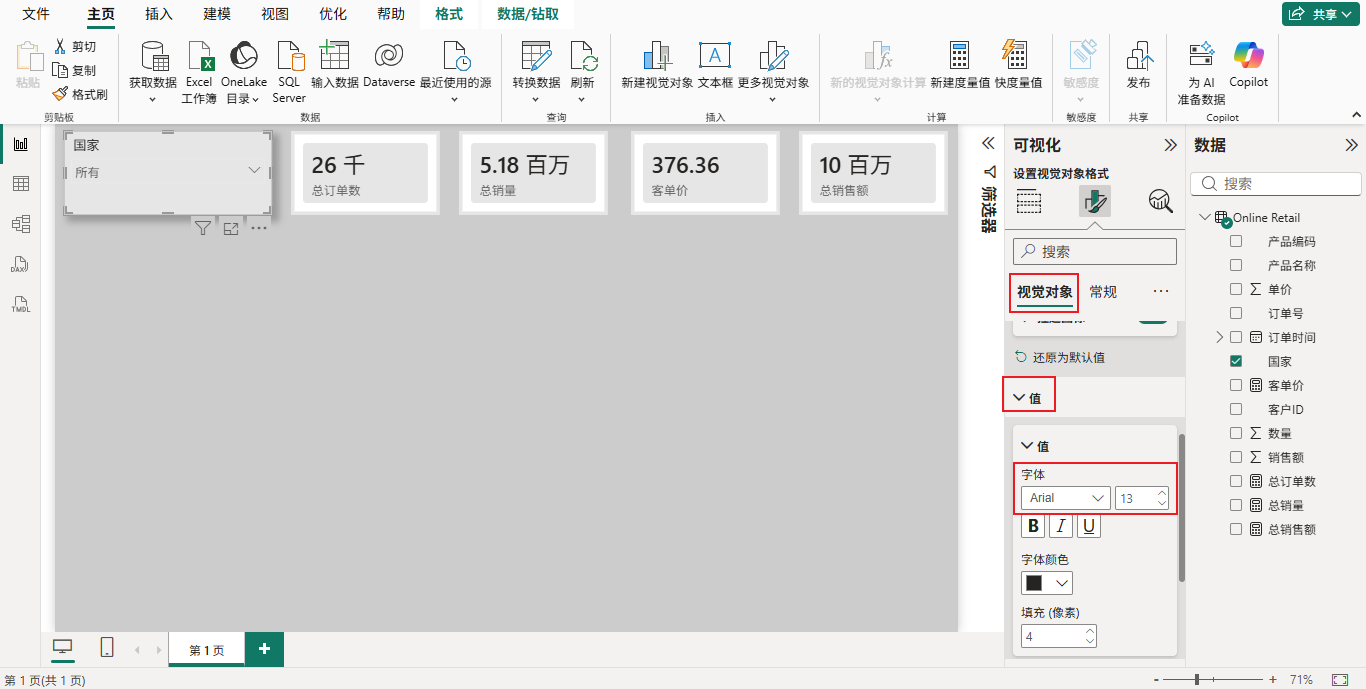Switch to mobile layout icon

(107, 648)
